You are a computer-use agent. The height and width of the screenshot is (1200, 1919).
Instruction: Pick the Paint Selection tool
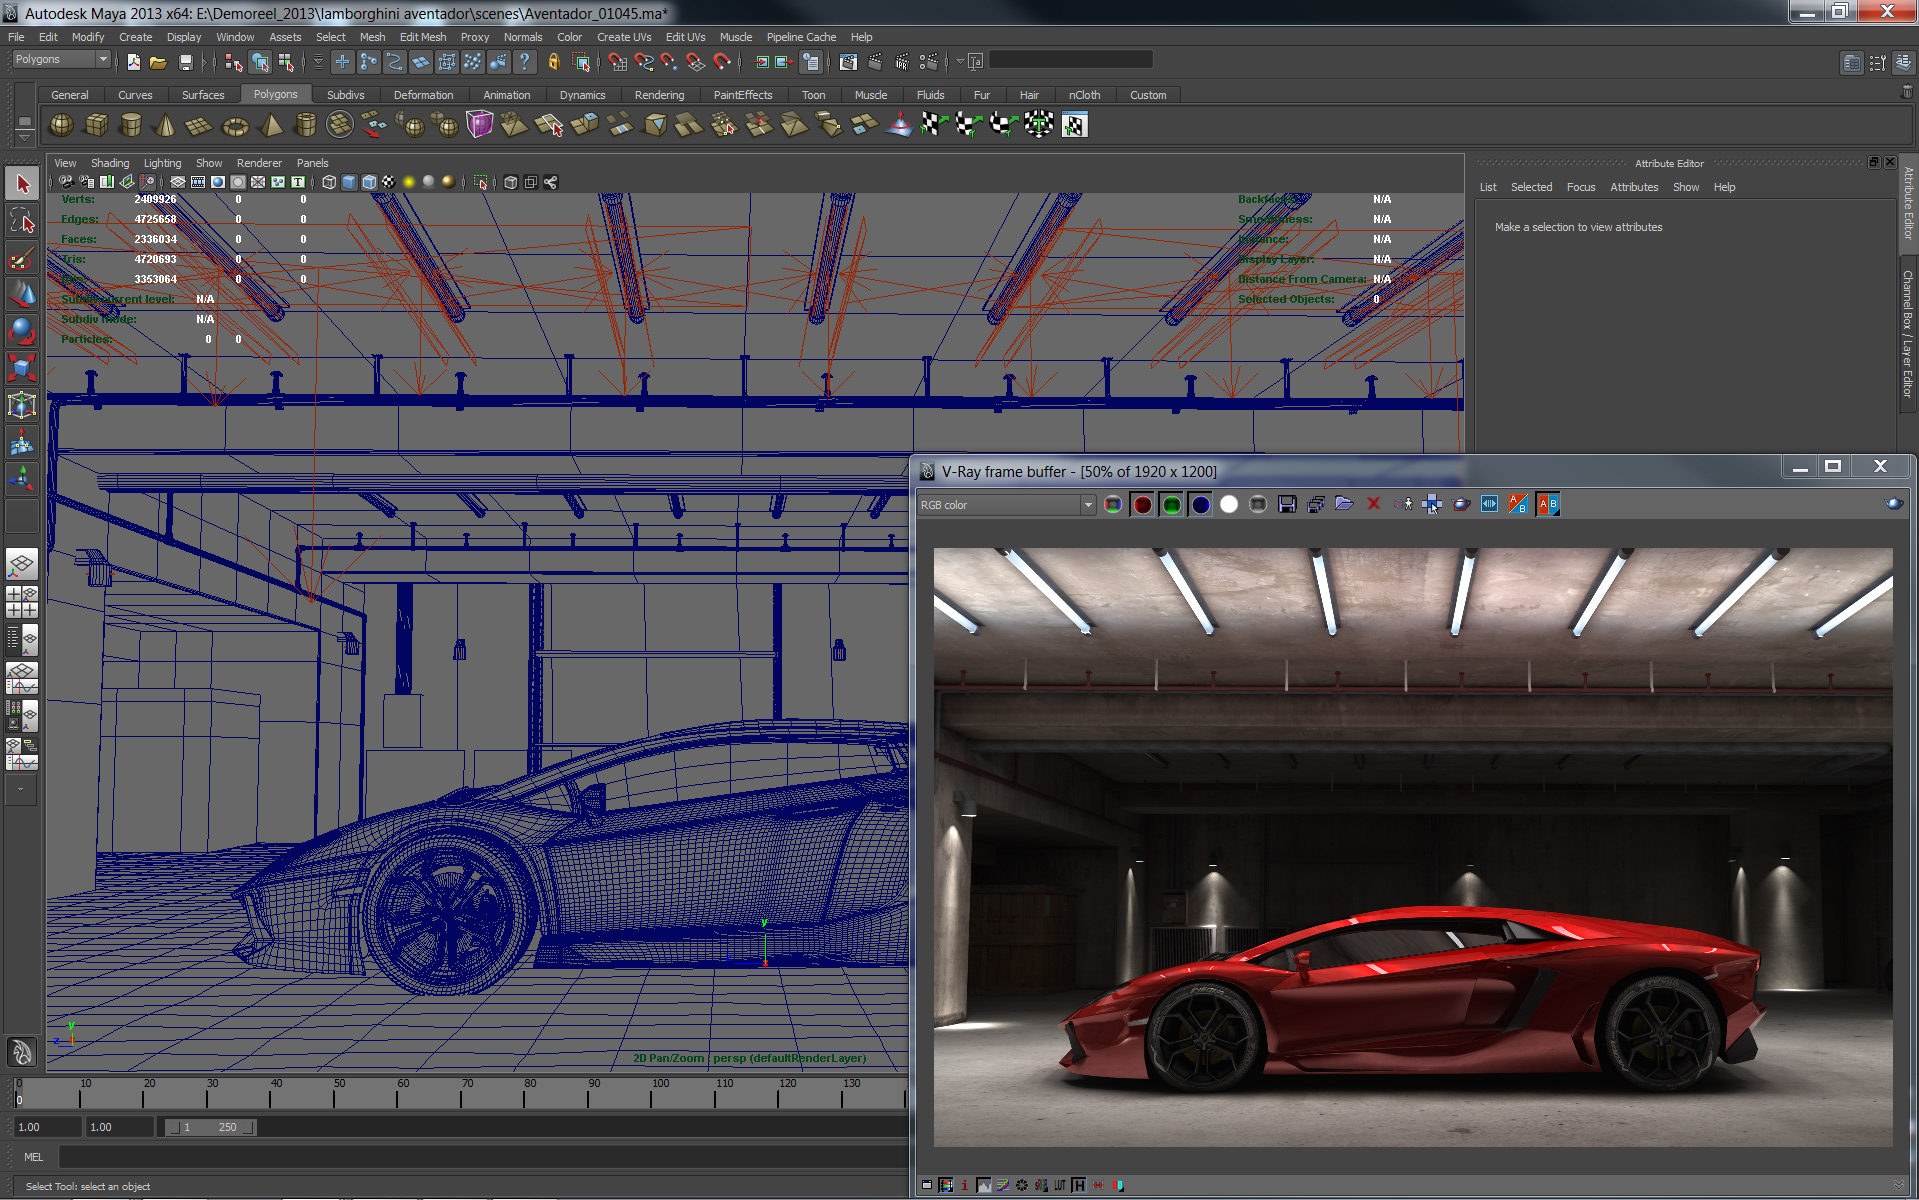coord(22,258)
